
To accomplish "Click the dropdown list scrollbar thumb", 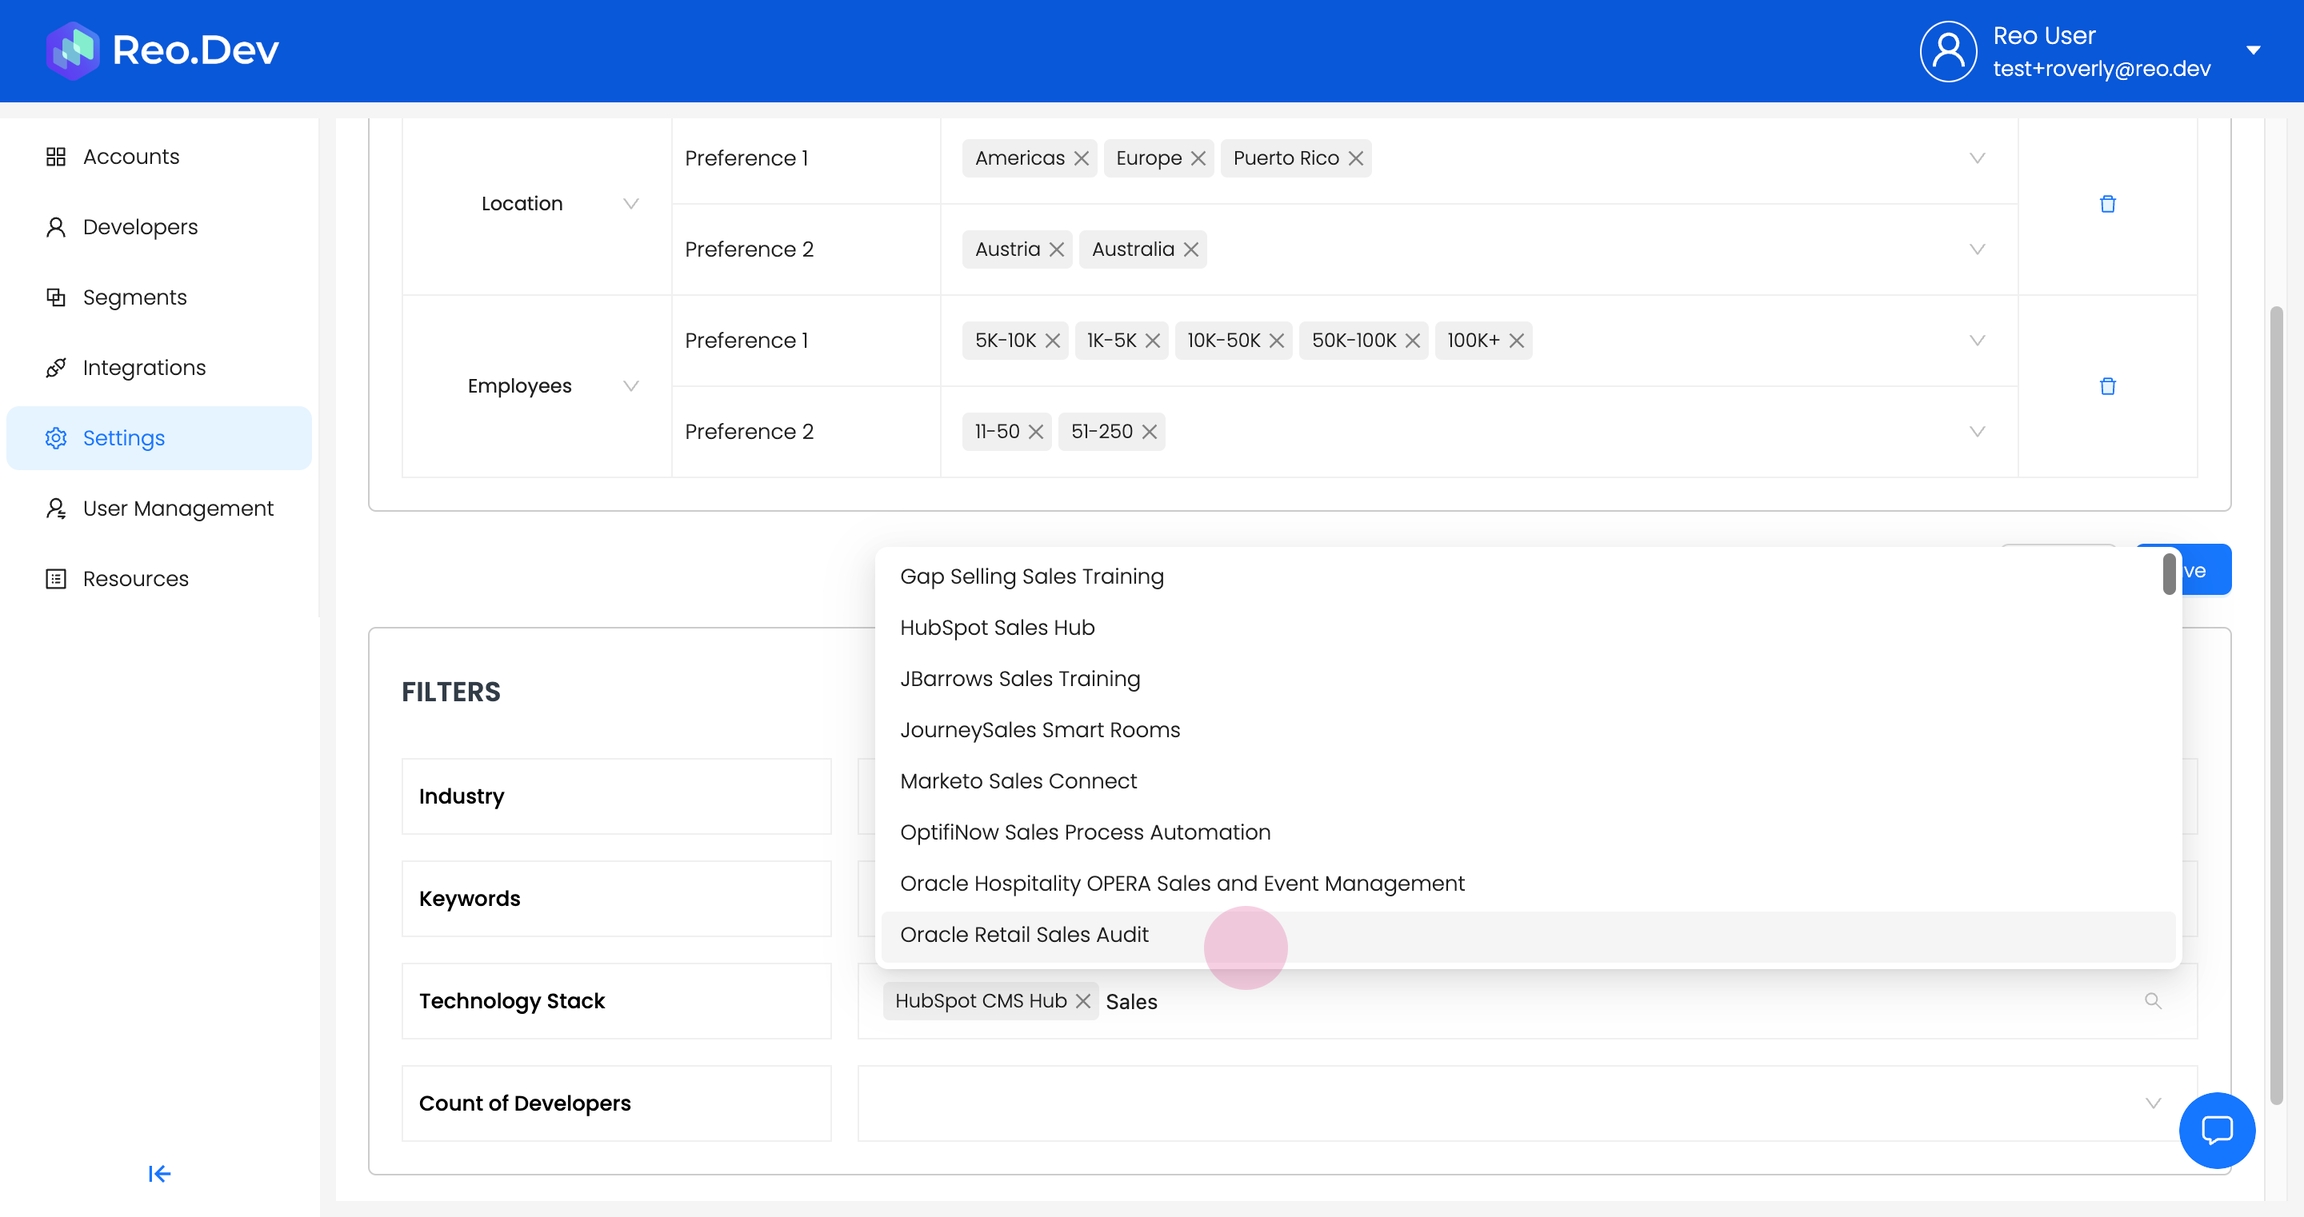I will [x=2168, y=574].
